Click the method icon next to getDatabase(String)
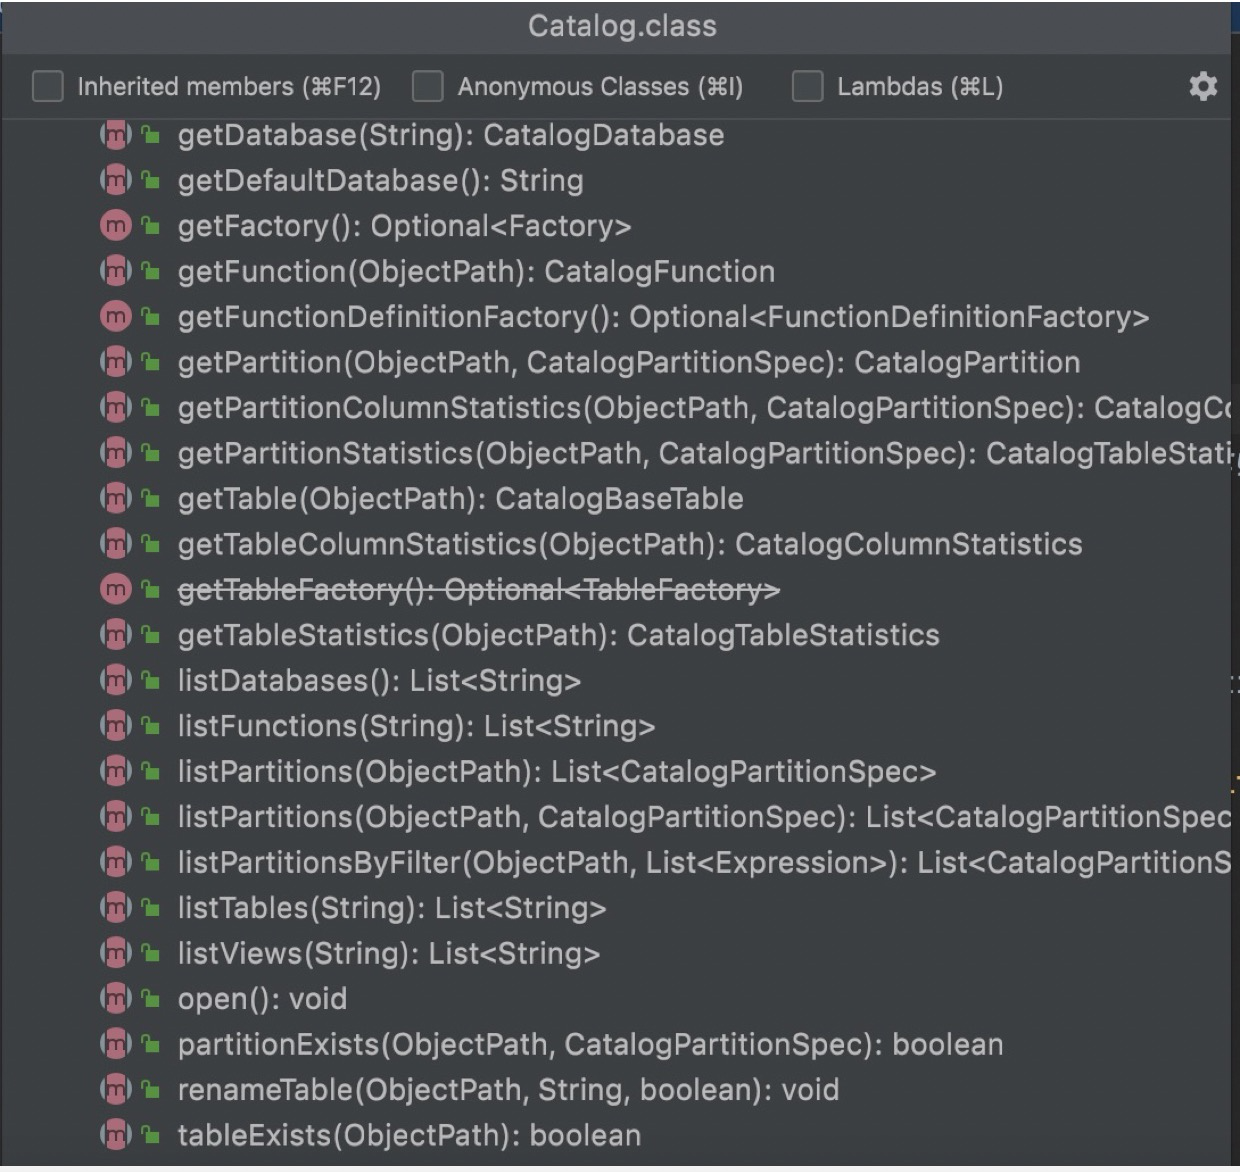 pyautogui.click(x=117, y=135)
